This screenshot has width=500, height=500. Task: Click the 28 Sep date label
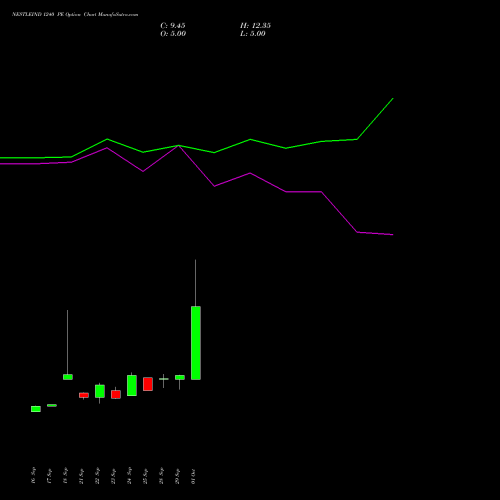(x=161, y=476)
